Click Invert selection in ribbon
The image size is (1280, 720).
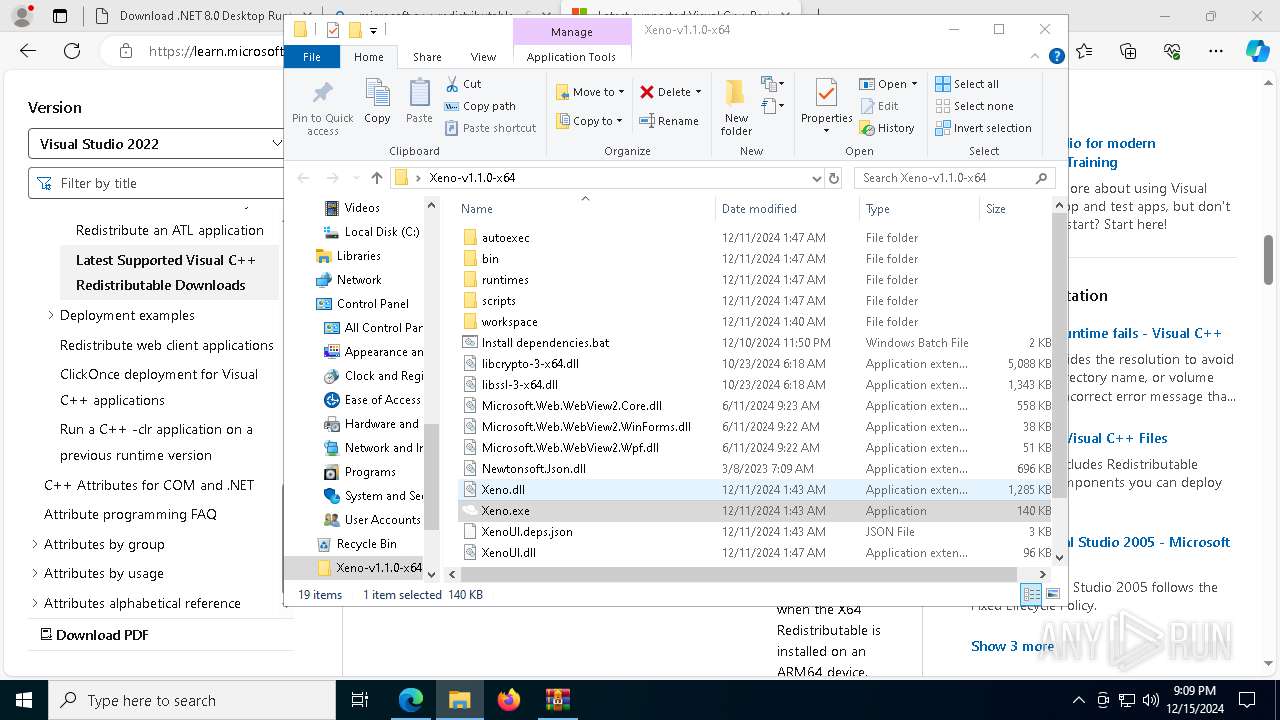[983, 128]
